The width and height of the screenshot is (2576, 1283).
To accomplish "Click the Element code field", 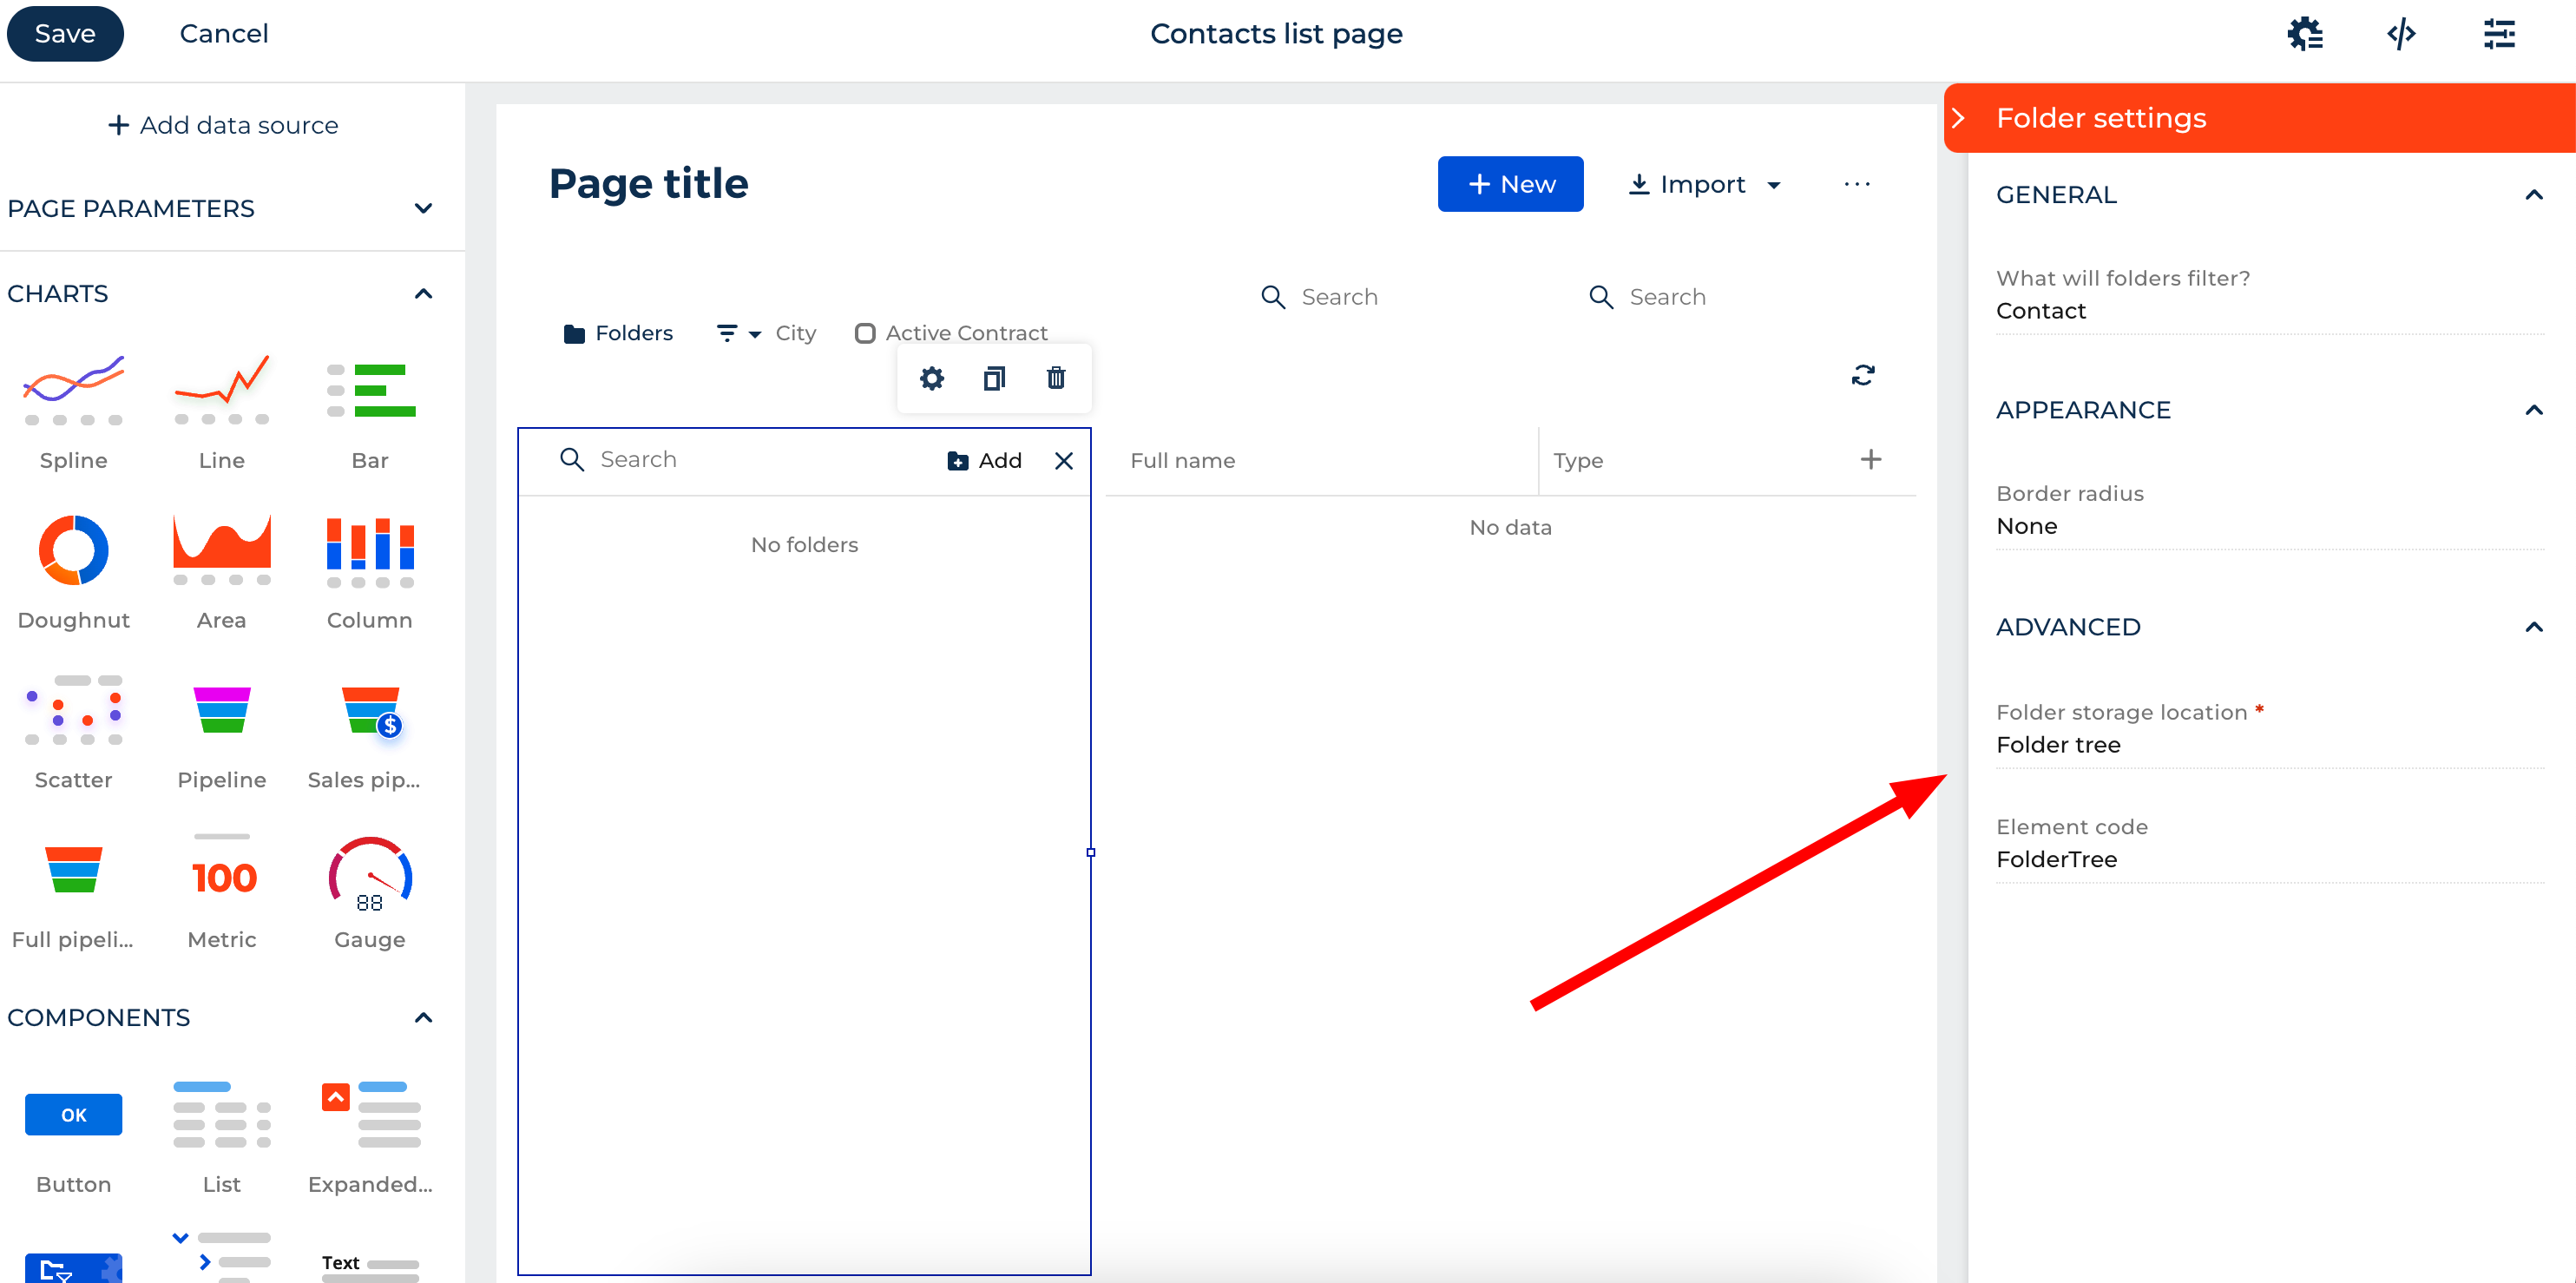I will [2269, 859].
